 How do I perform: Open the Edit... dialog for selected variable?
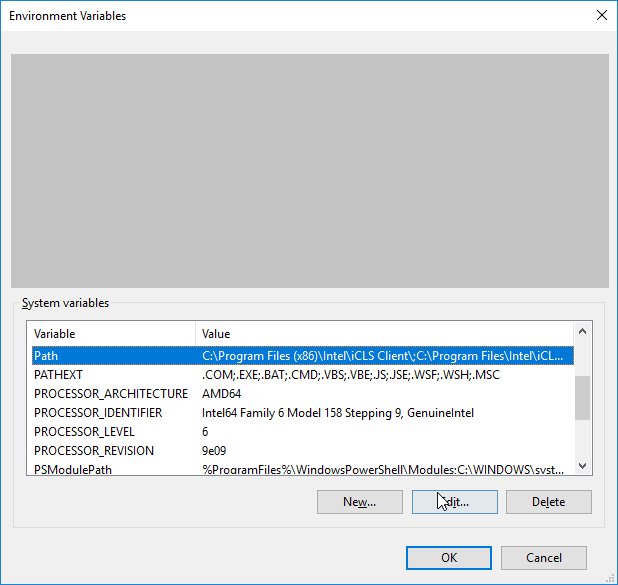(455, 501)
